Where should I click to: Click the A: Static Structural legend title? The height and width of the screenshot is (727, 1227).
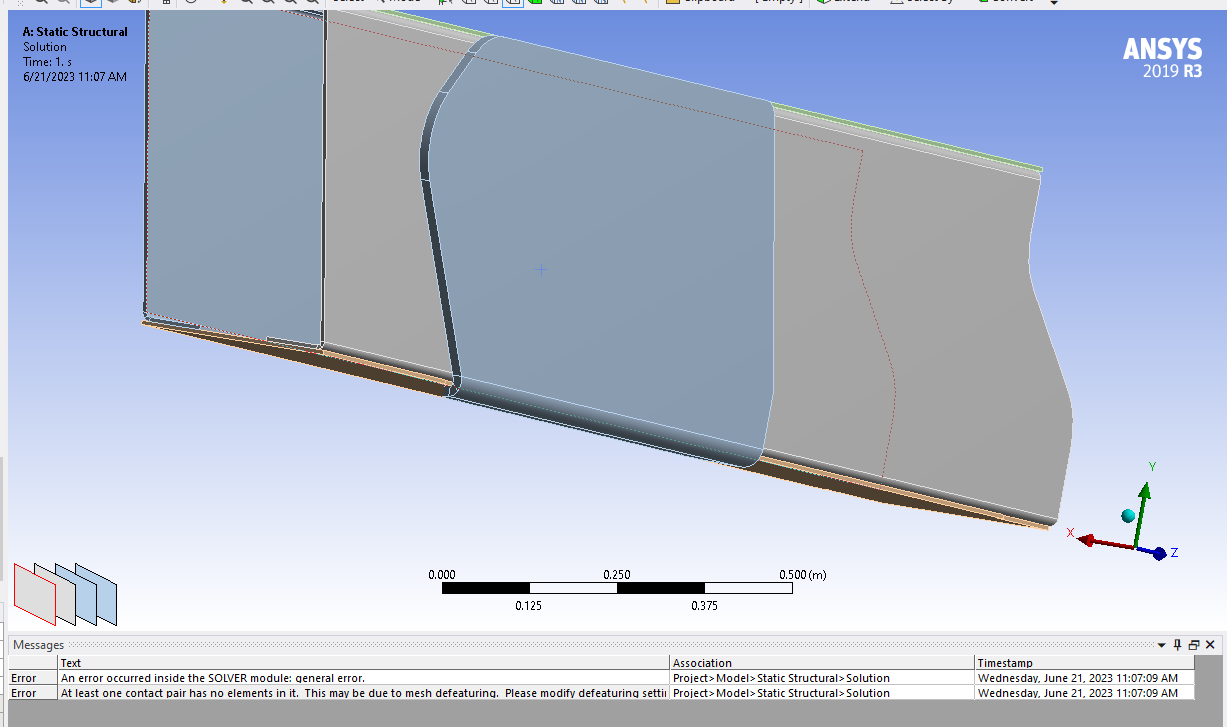pos(75,32)
